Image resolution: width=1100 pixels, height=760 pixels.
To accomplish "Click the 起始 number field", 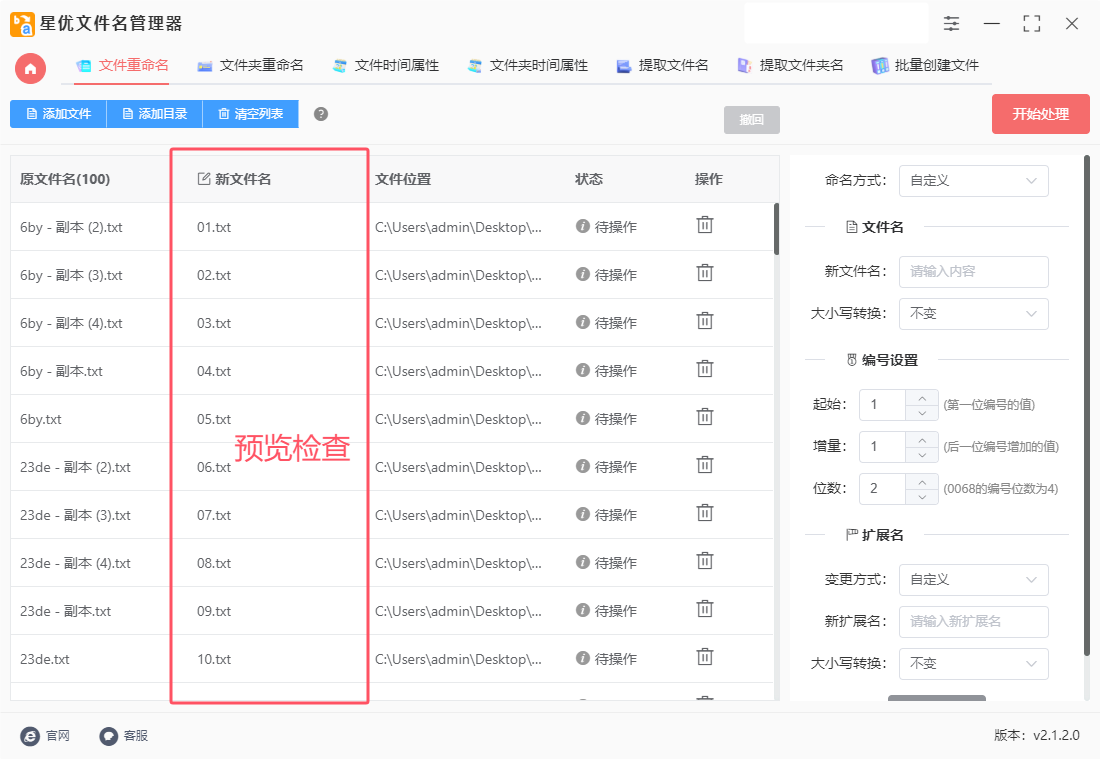I will coord(883,405).
